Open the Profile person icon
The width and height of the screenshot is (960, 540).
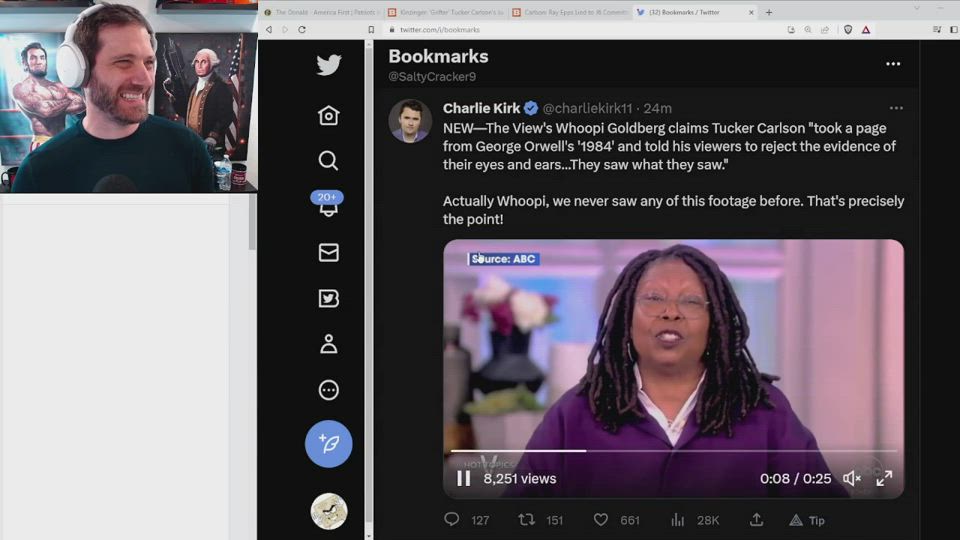click(328, 344)
